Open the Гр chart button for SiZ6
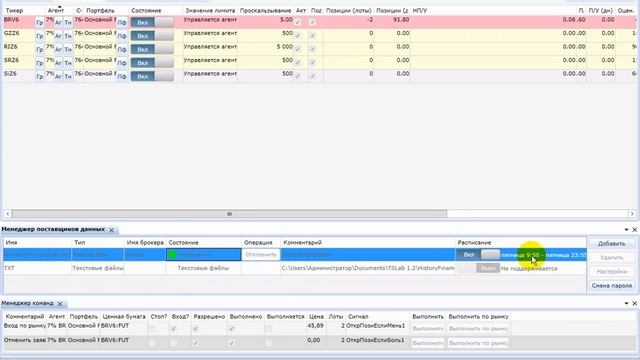This screenshot has height=360, width=640. (x=39, y=76)
